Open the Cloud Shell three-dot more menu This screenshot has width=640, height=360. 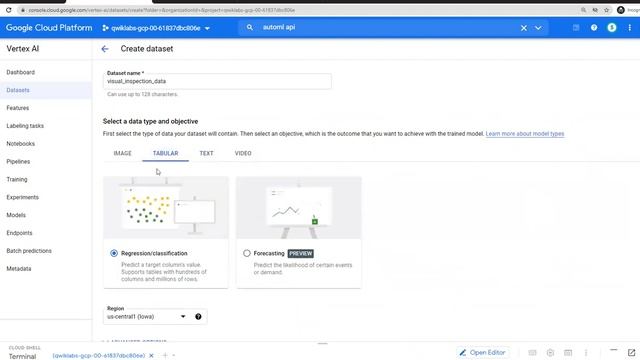(586, 353)
